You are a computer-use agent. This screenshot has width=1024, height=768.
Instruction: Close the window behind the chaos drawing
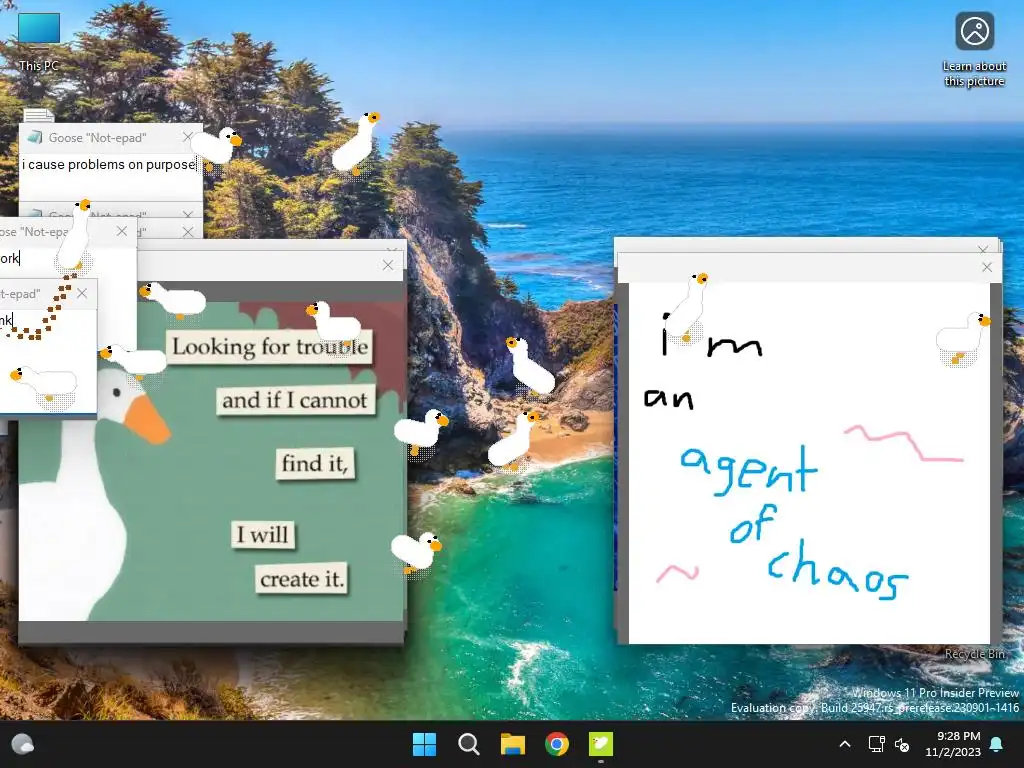[983, 249]
